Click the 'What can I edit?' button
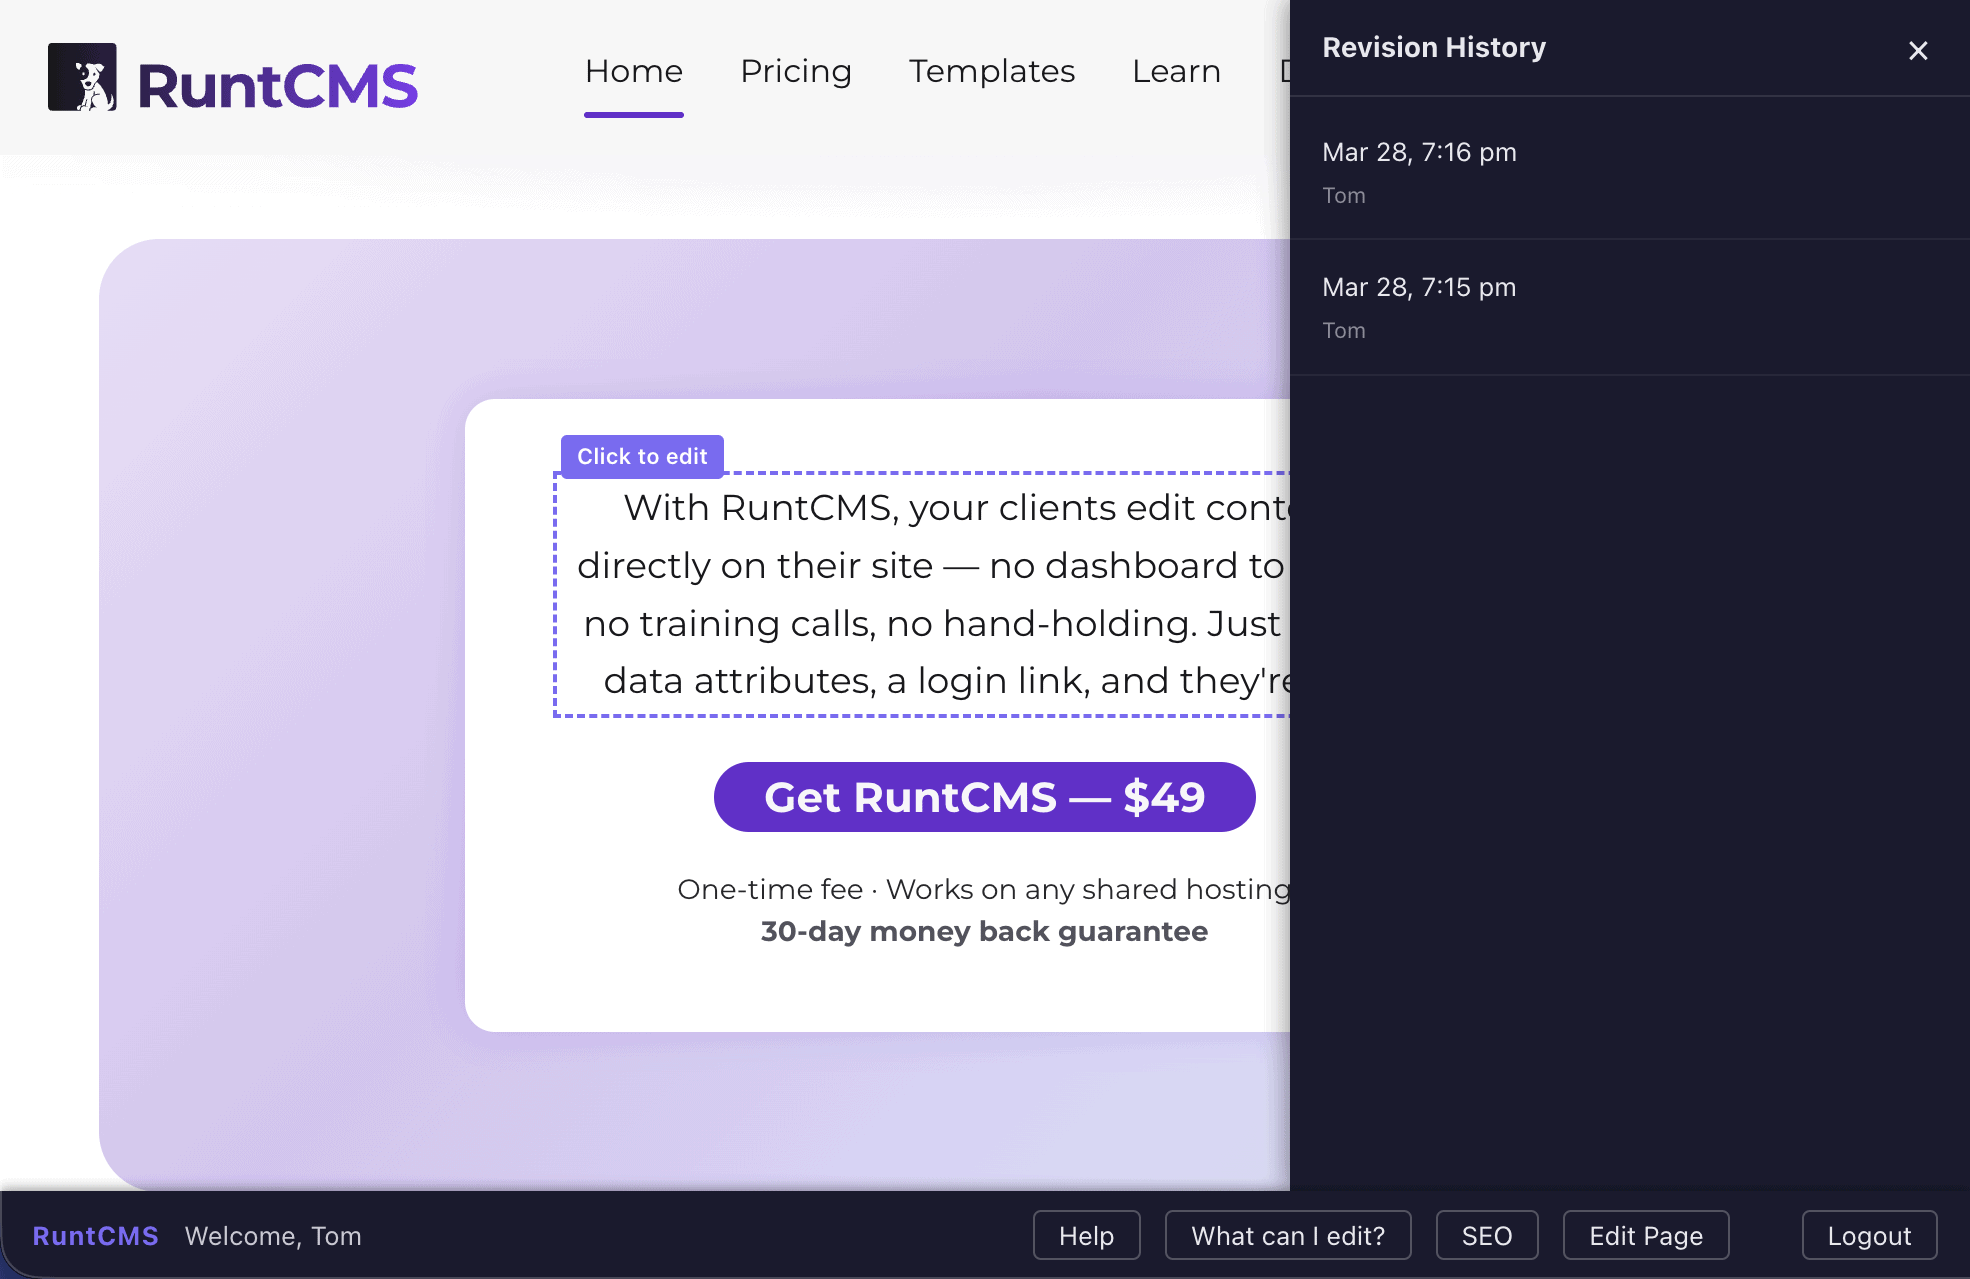The height and width of the screenshot is (1279, 1970). tap(1287, 1236)
